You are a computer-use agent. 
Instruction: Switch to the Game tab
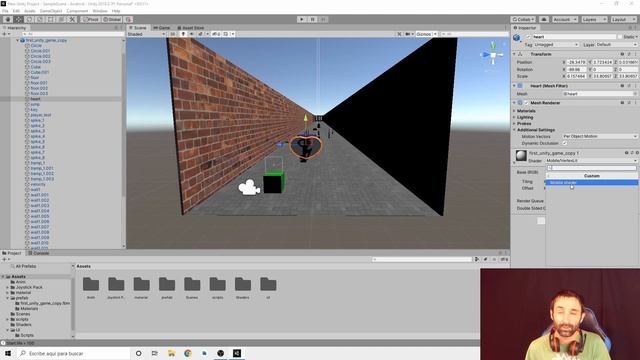(162, 28)
